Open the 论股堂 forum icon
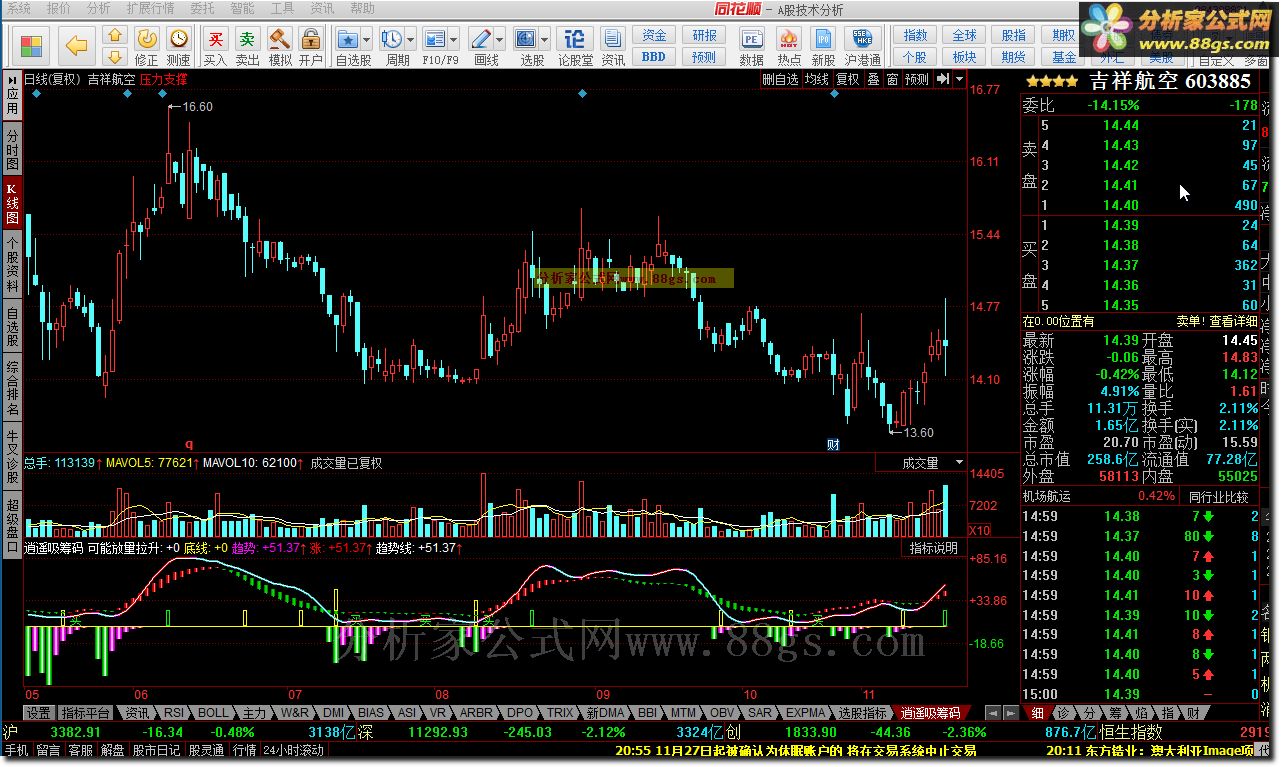Viewport: 1281px width, 767px height. [x=575, y=39]
